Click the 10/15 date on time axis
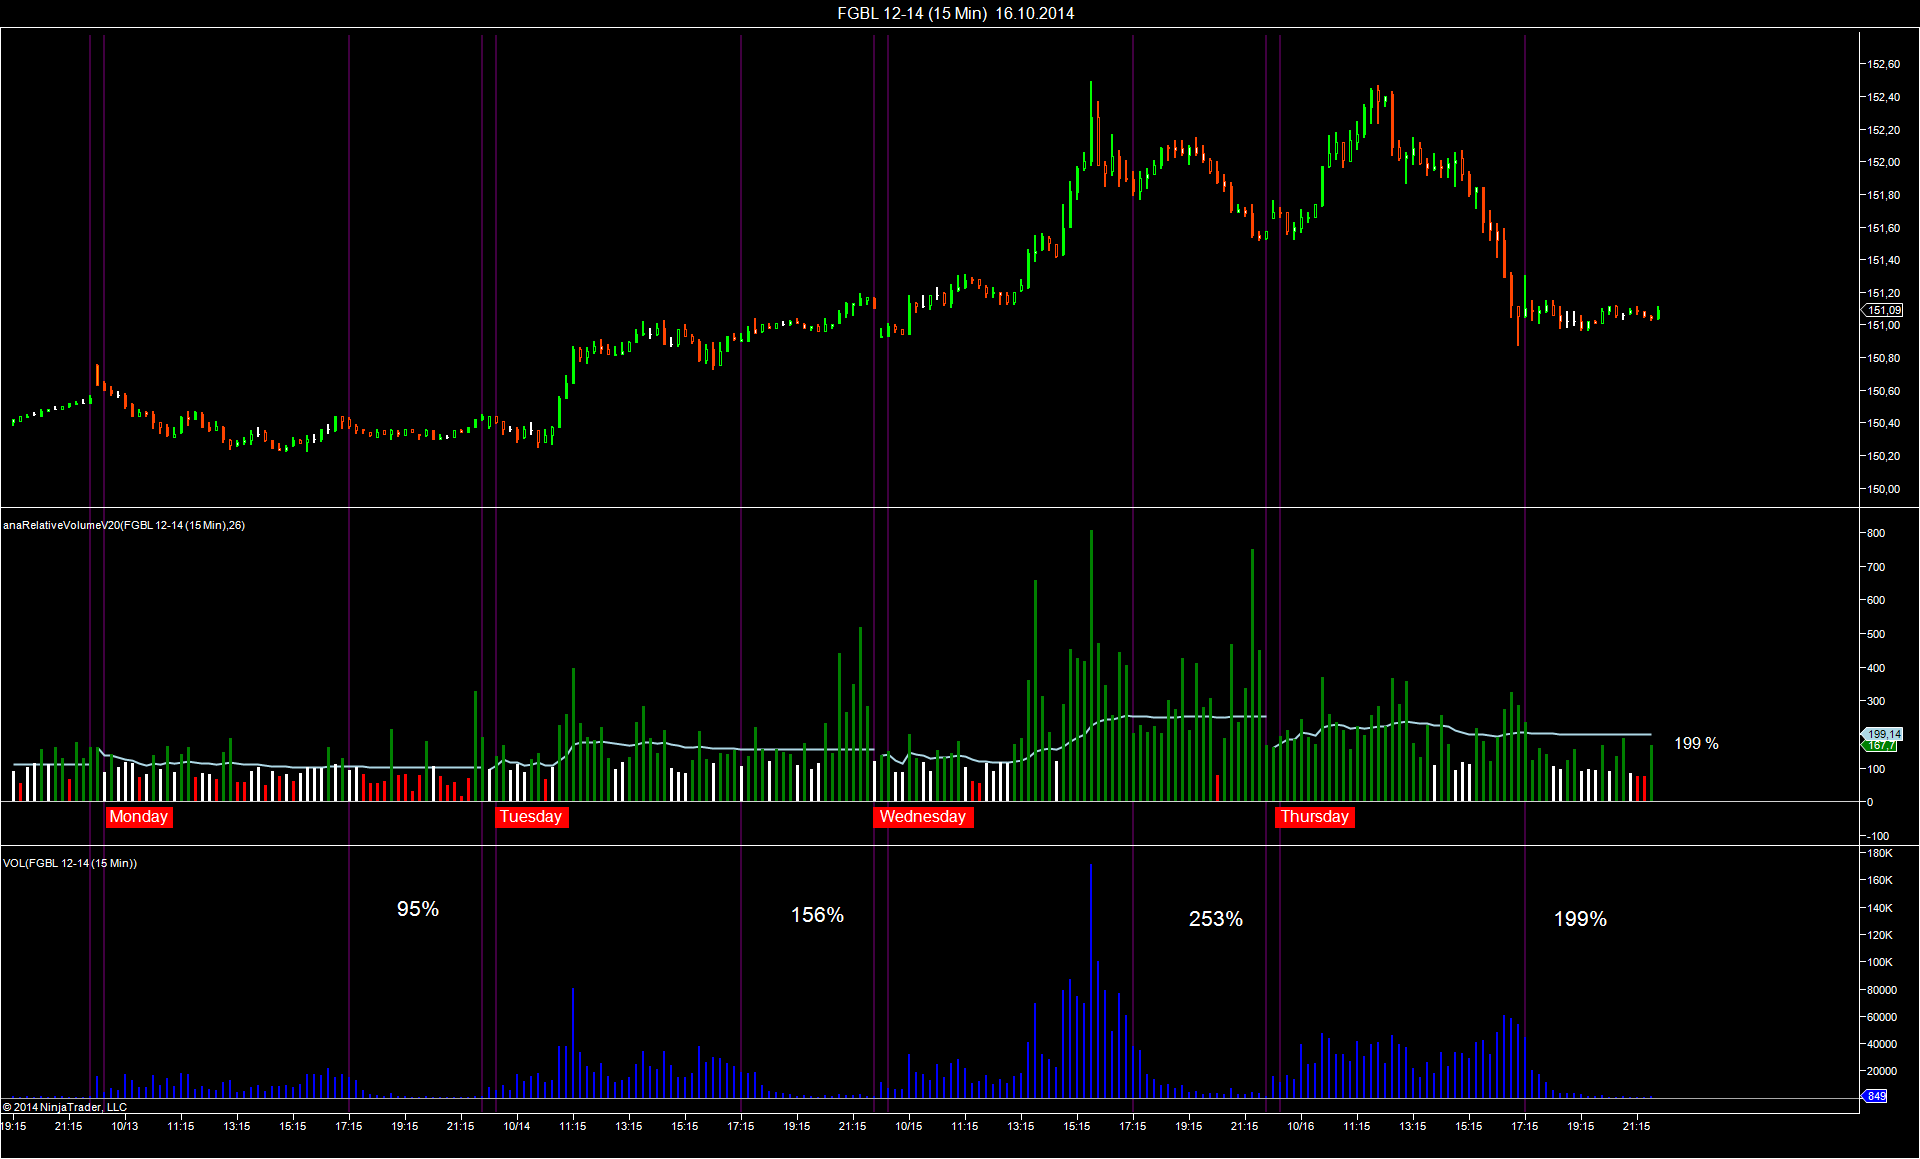The image size is (1920, 1159). 909,1126
